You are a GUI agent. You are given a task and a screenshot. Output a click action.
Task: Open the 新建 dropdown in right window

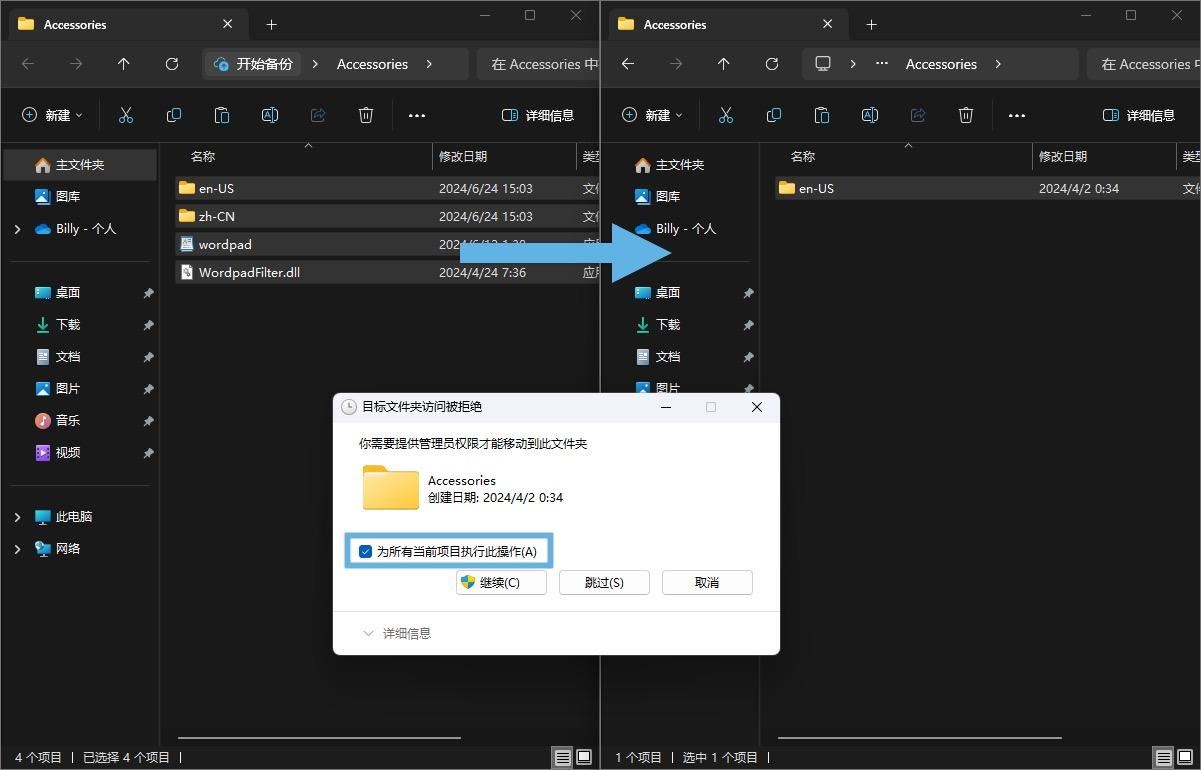(x=652, y=115)
